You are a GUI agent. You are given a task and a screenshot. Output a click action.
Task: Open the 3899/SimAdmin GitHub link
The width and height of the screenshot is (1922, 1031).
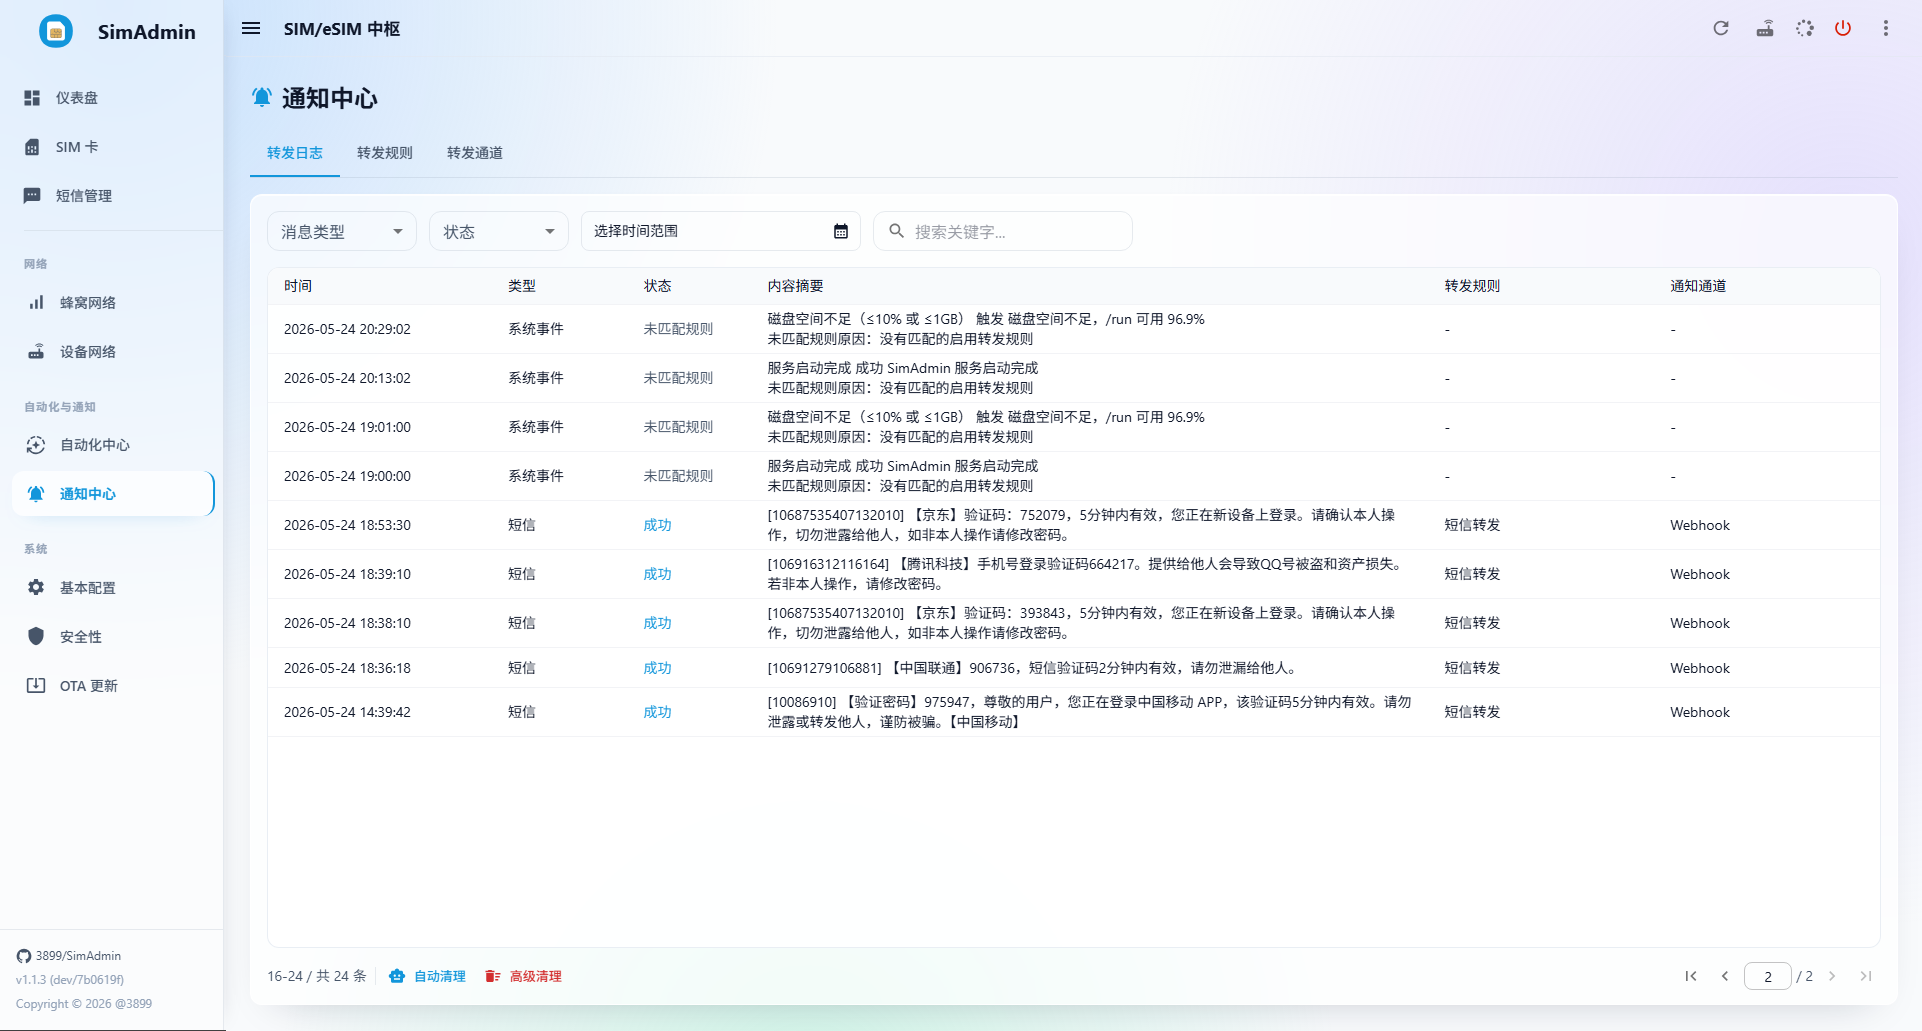pos(69,956)
